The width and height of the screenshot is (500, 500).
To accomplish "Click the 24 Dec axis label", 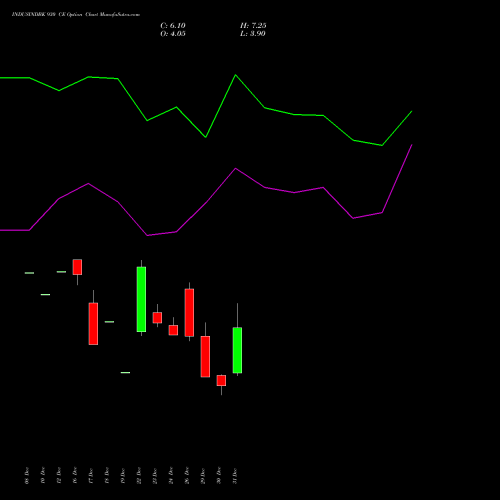I will pos(171,476).
